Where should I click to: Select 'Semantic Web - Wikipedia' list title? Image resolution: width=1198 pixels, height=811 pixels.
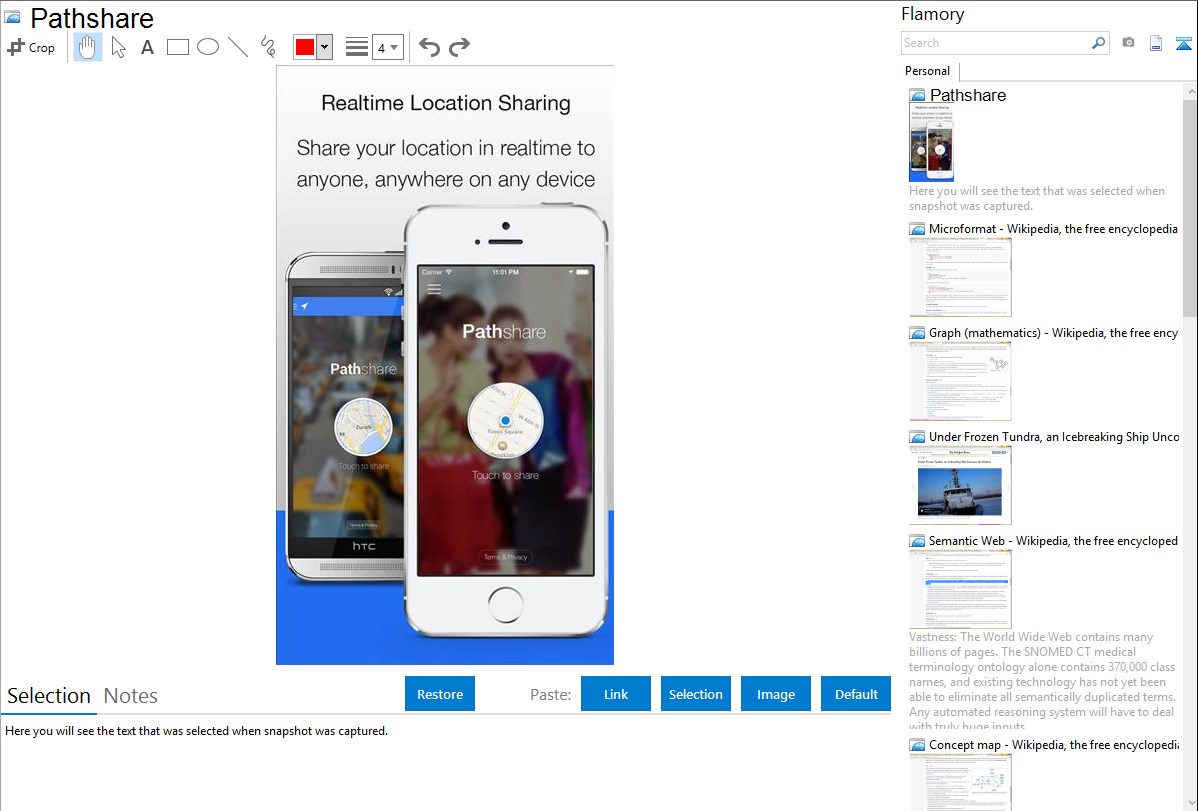(x=1054, y=541)
